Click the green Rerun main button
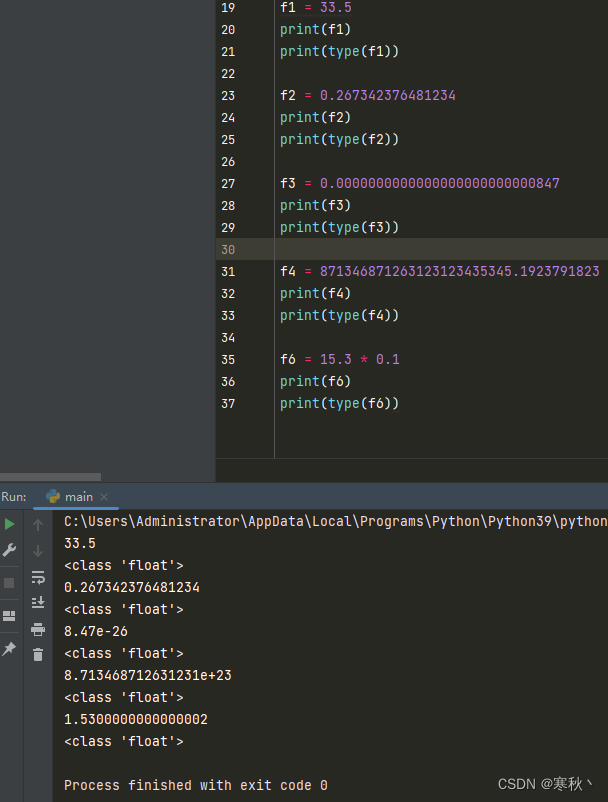608x802 pixels. tap(9, 524)
